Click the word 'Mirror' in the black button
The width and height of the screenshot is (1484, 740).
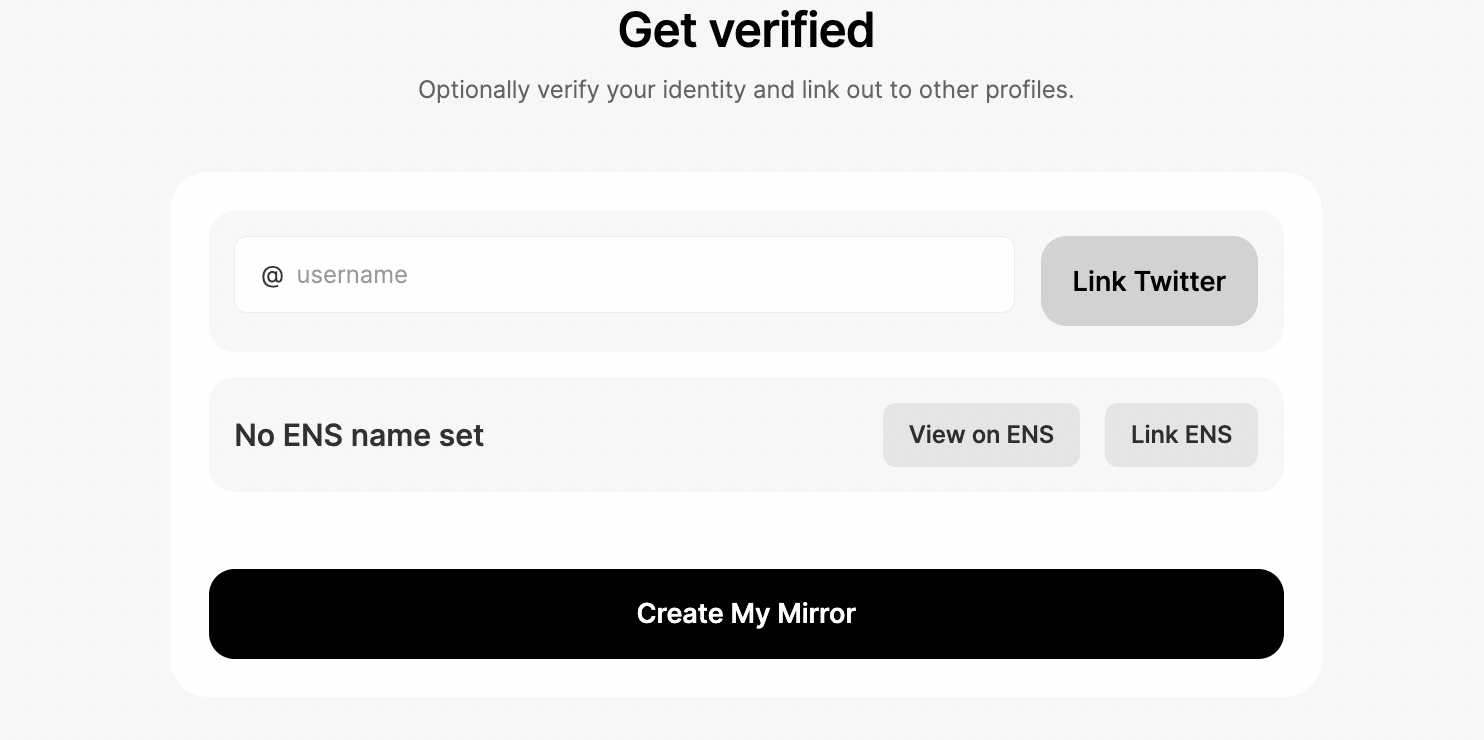[816, 614]
